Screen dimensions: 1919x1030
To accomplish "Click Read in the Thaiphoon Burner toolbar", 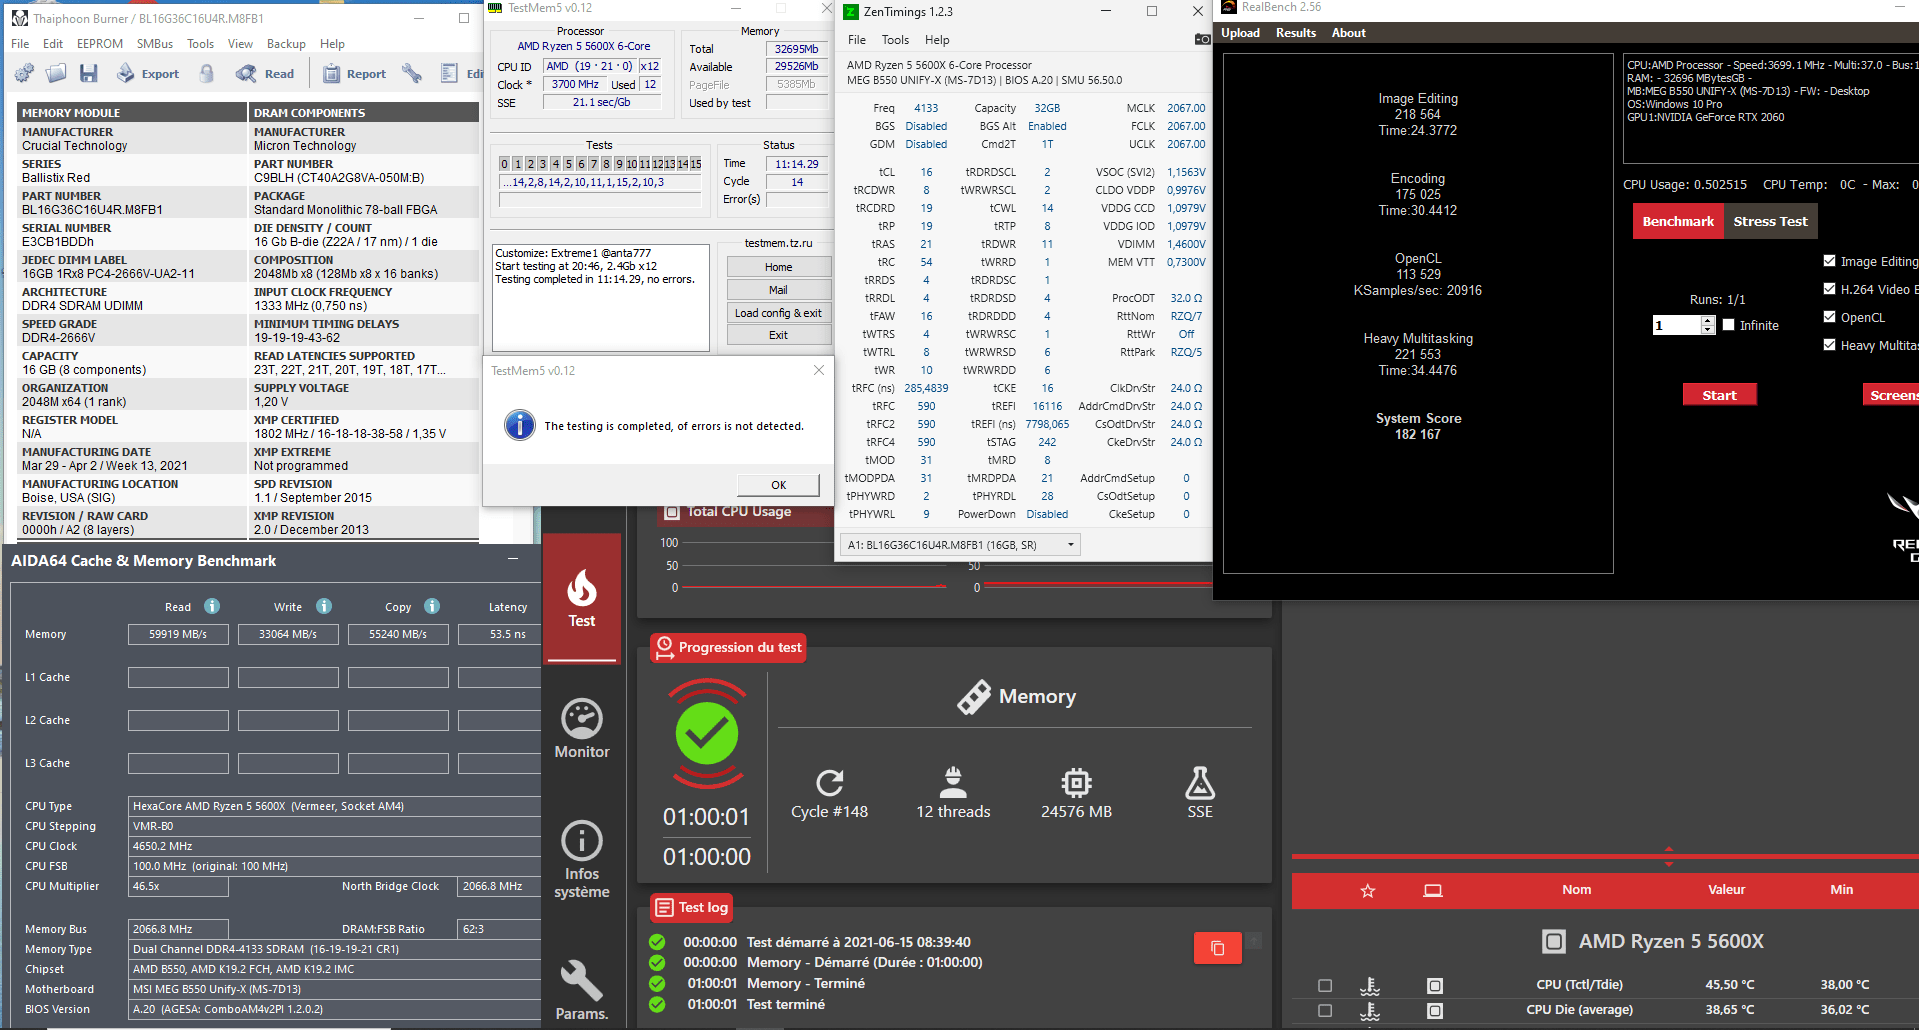I will click(265, 73).
